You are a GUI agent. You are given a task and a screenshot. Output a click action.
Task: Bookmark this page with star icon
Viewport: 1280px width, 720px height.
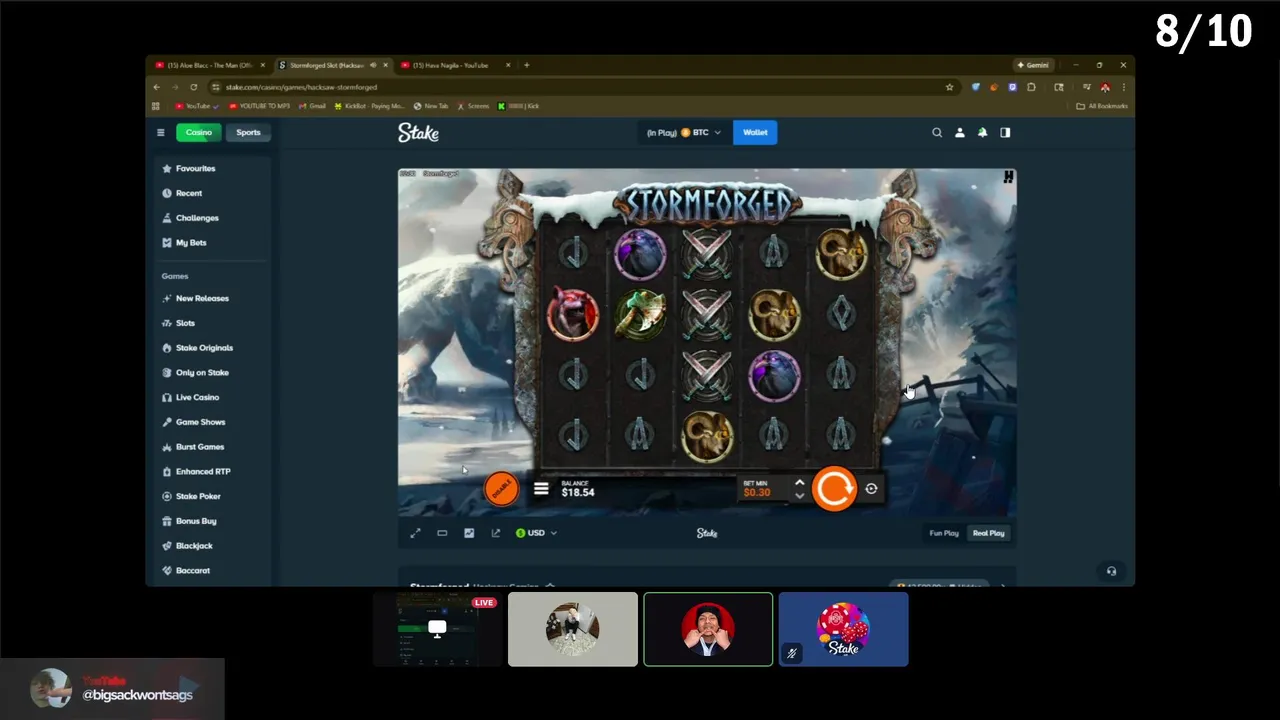pos(949,87)
